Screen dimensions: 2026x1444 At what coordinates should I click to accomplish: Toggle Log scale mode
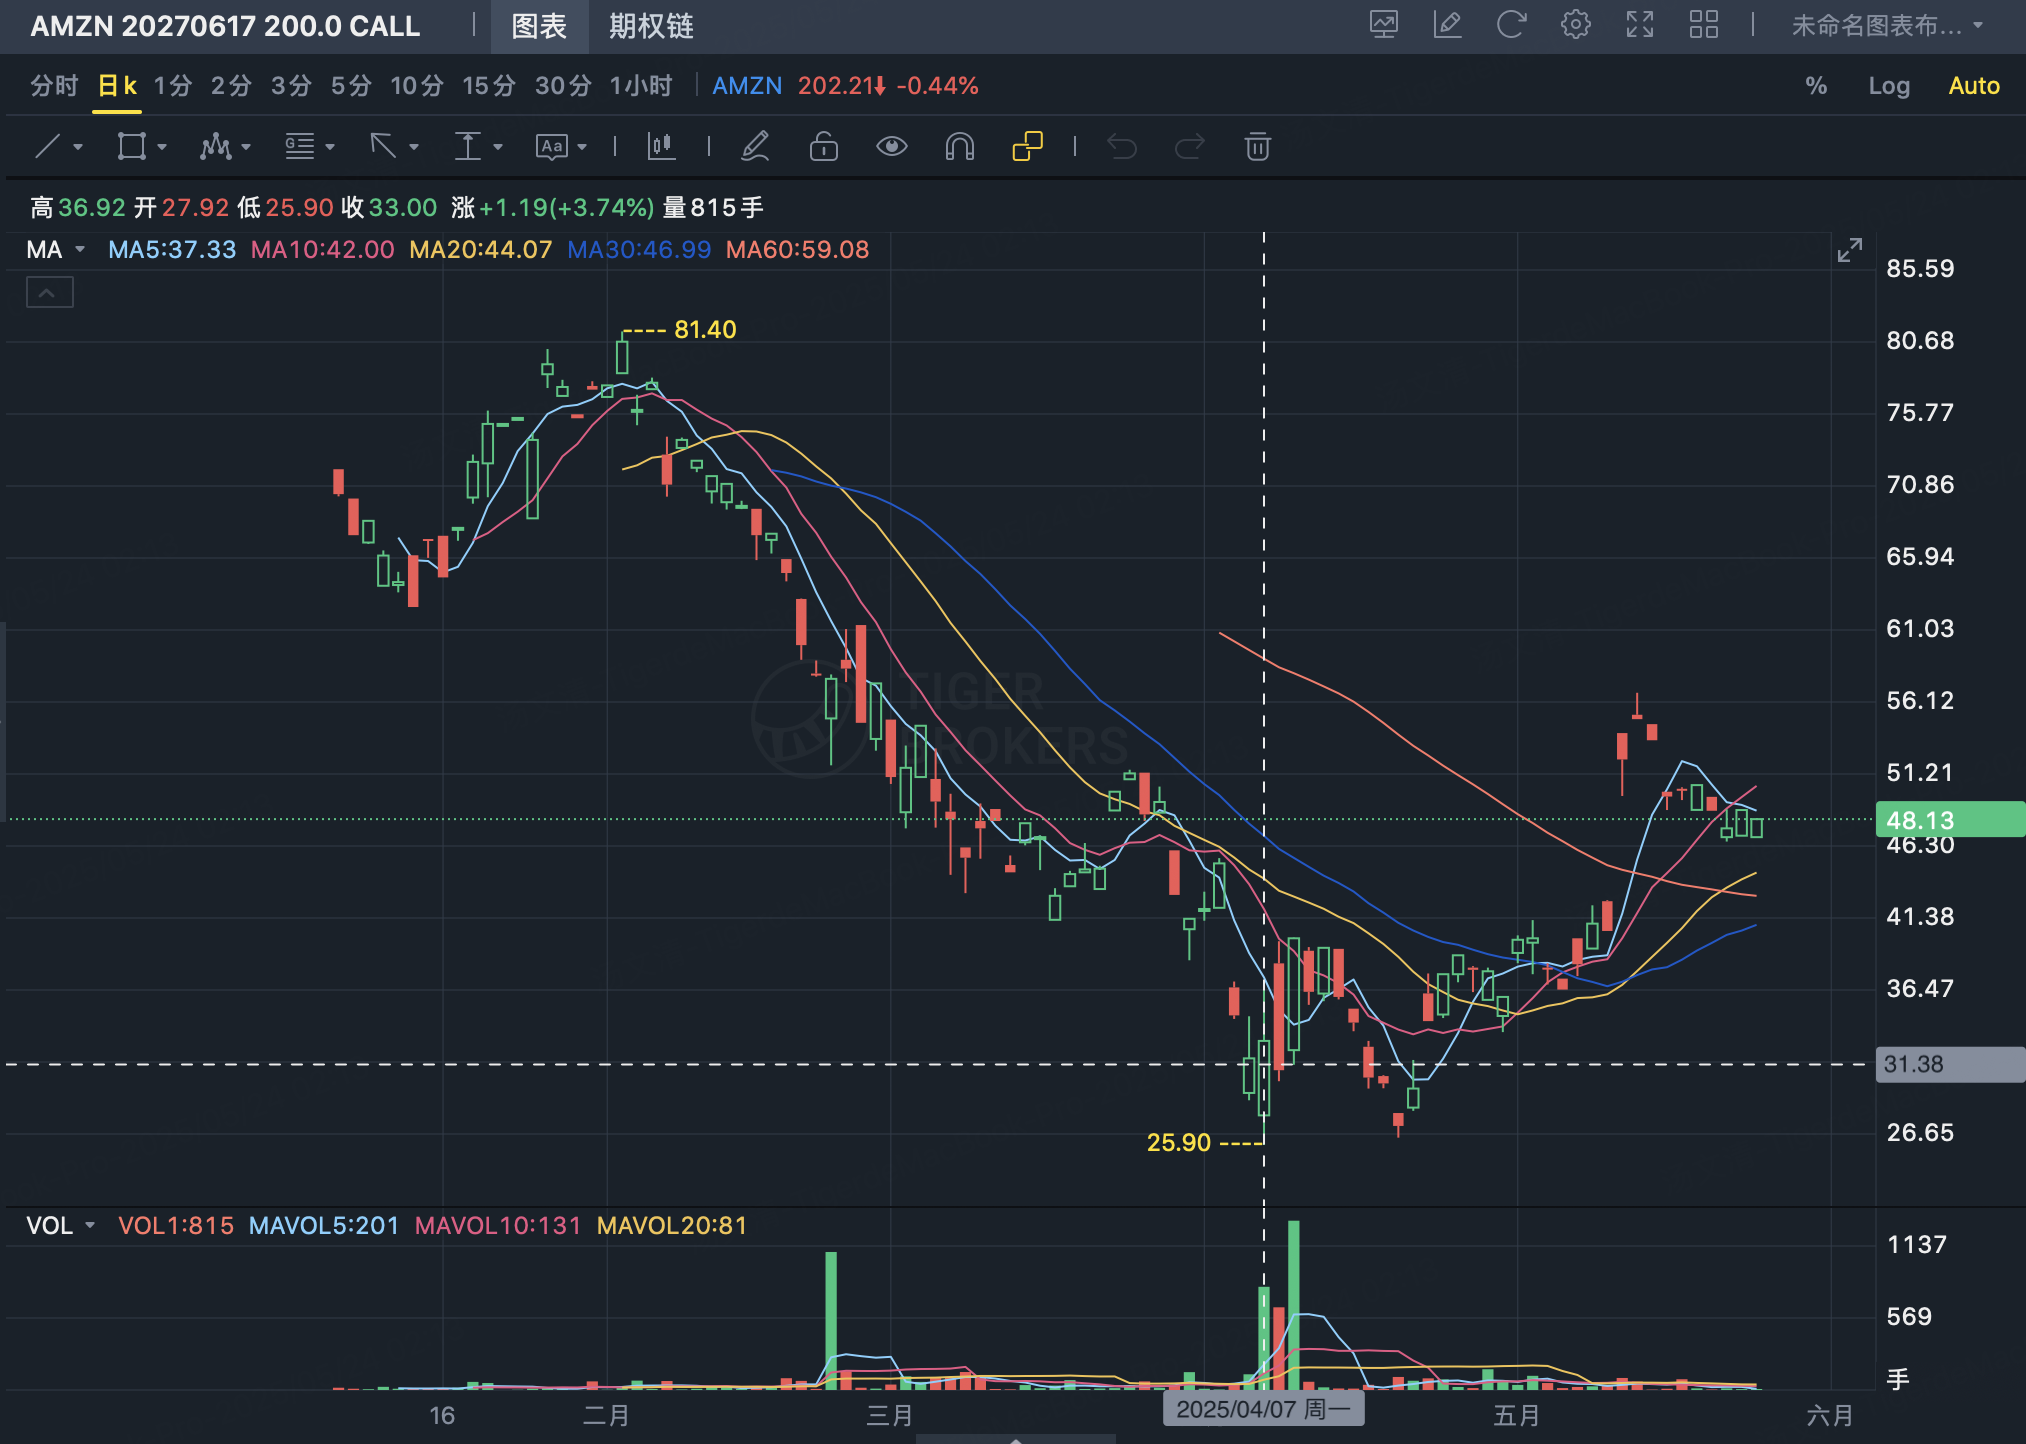[1889, 86]
